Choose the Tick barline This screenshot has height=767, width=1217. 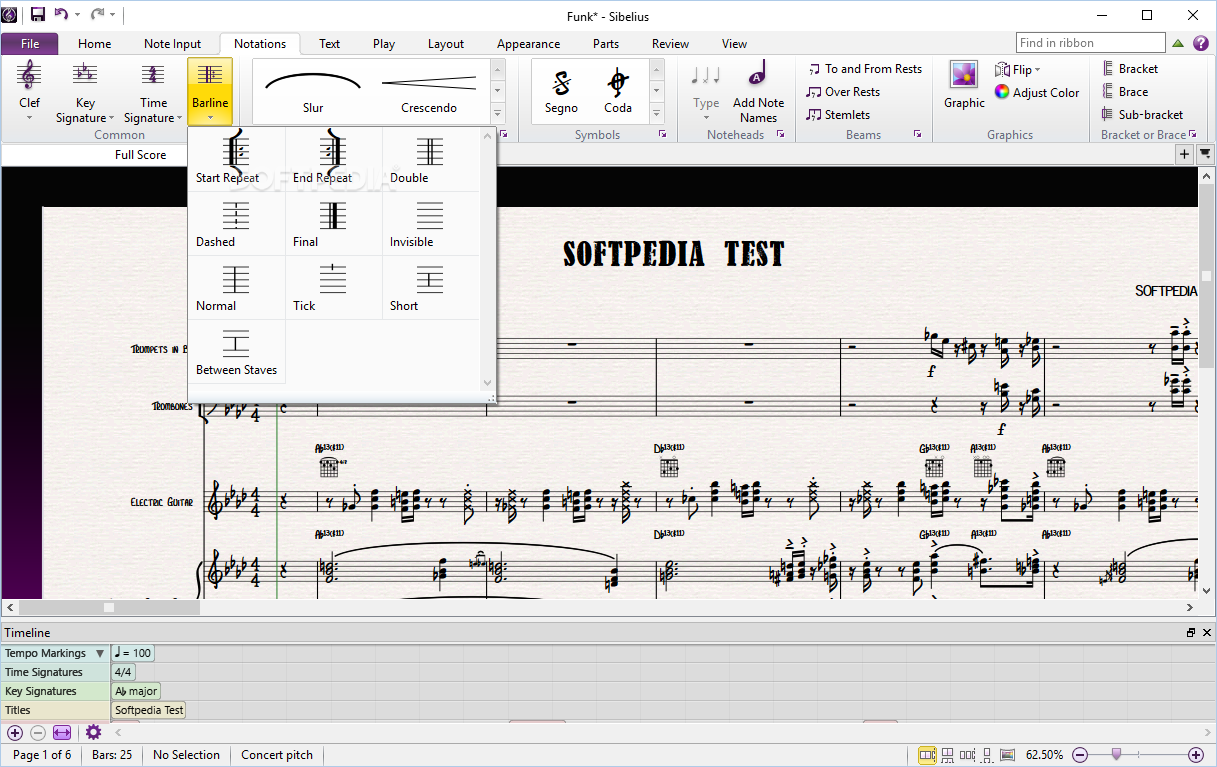point(333,288)
